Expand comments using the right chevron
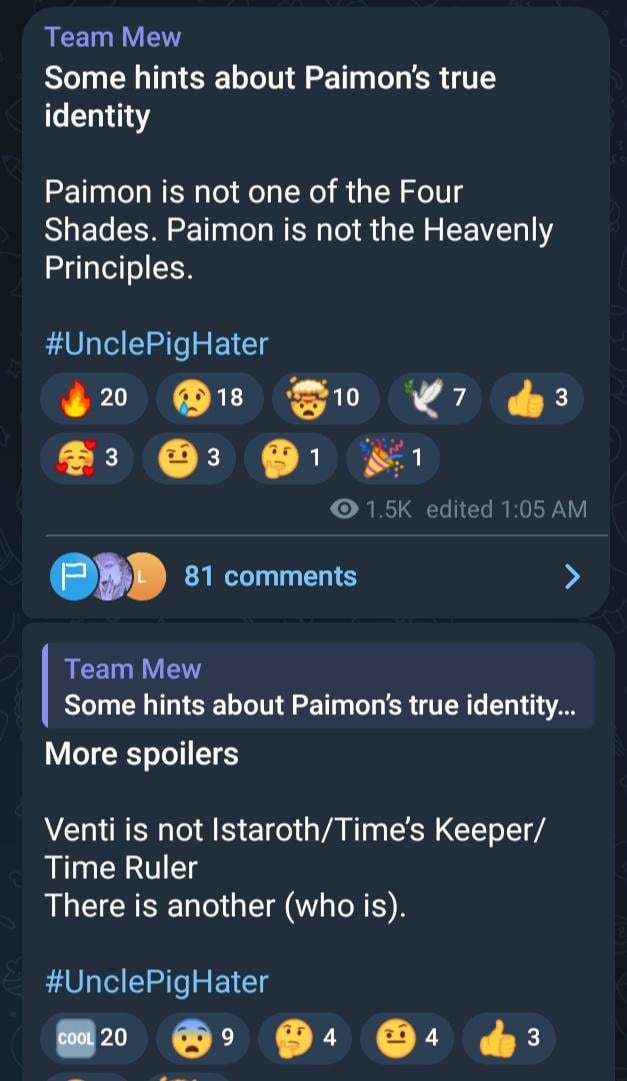The height and width of the screenshot is (1081, 627). pos(572,576)
